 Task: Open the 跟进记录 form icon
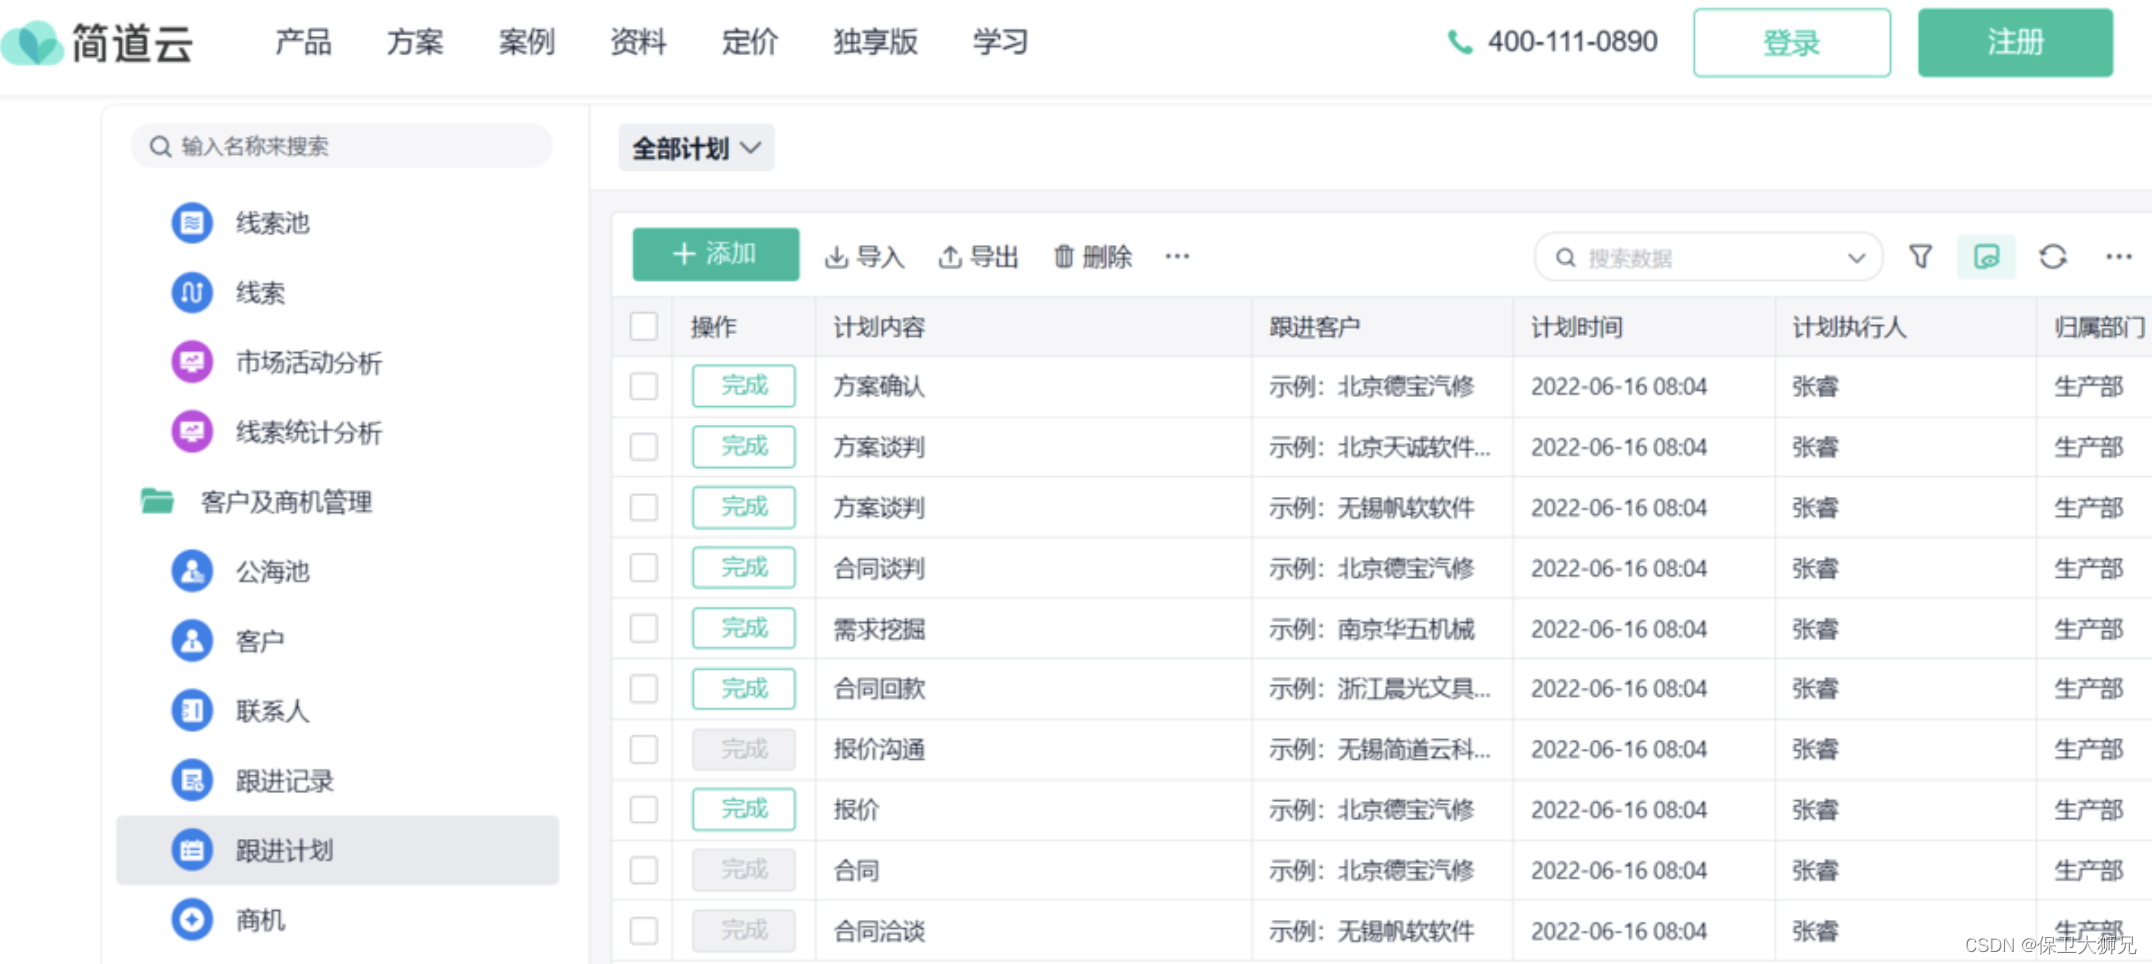point(192,781)
